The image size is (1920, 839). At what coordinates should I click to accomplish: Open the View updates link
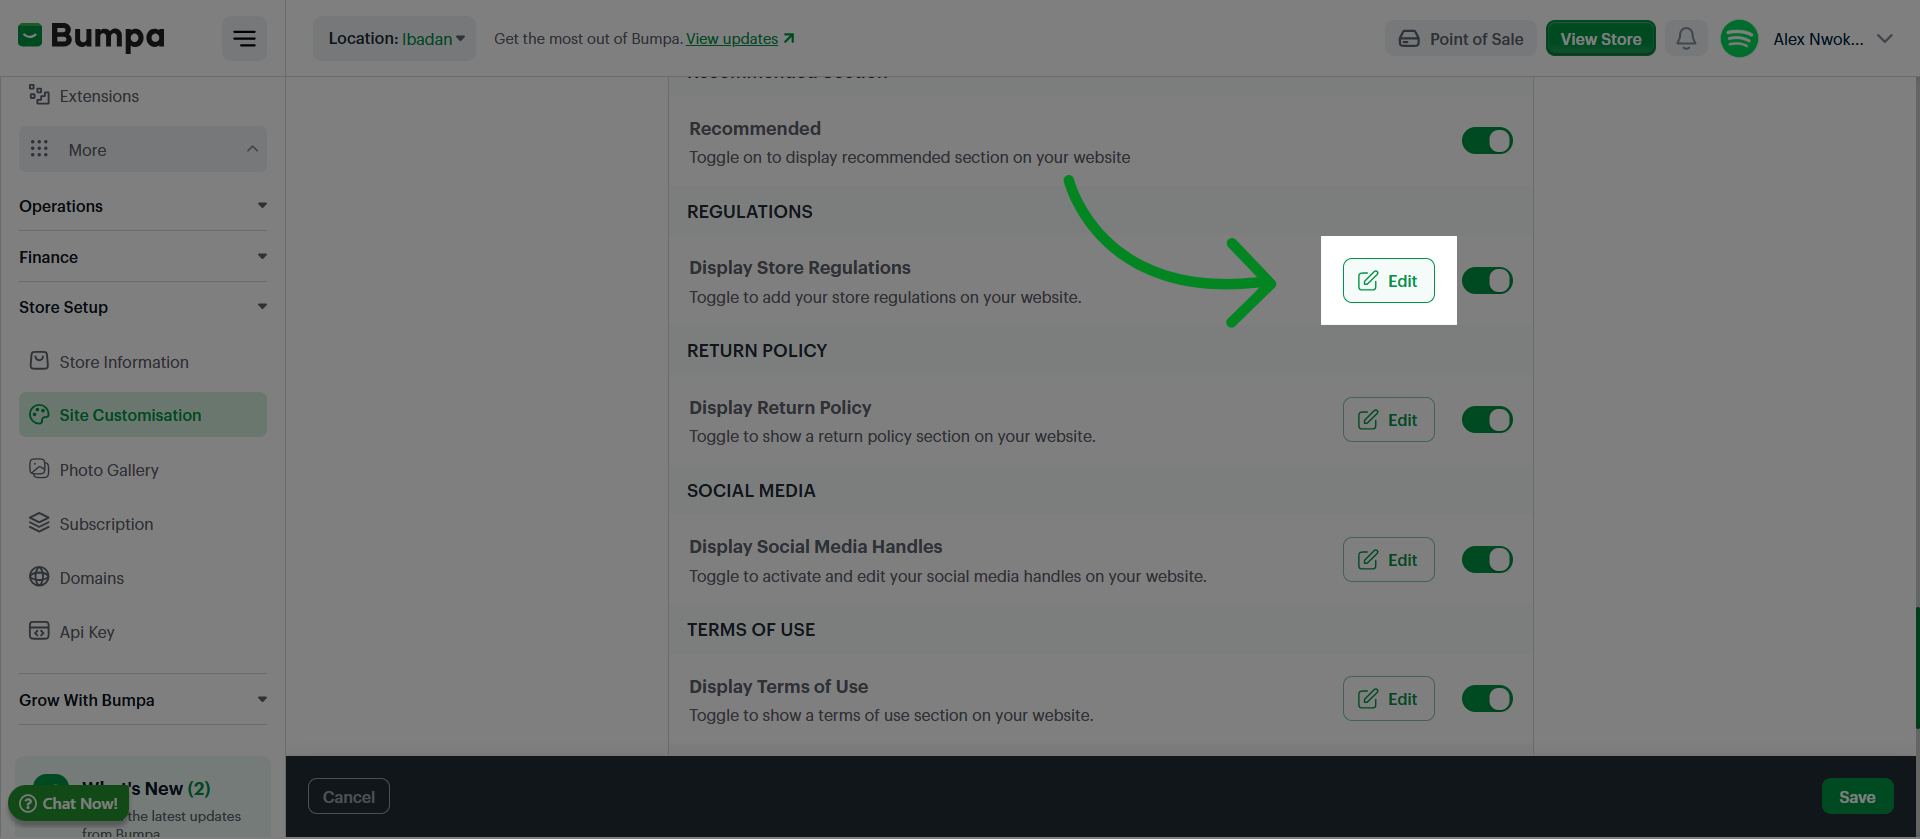(x=732, y=39)
